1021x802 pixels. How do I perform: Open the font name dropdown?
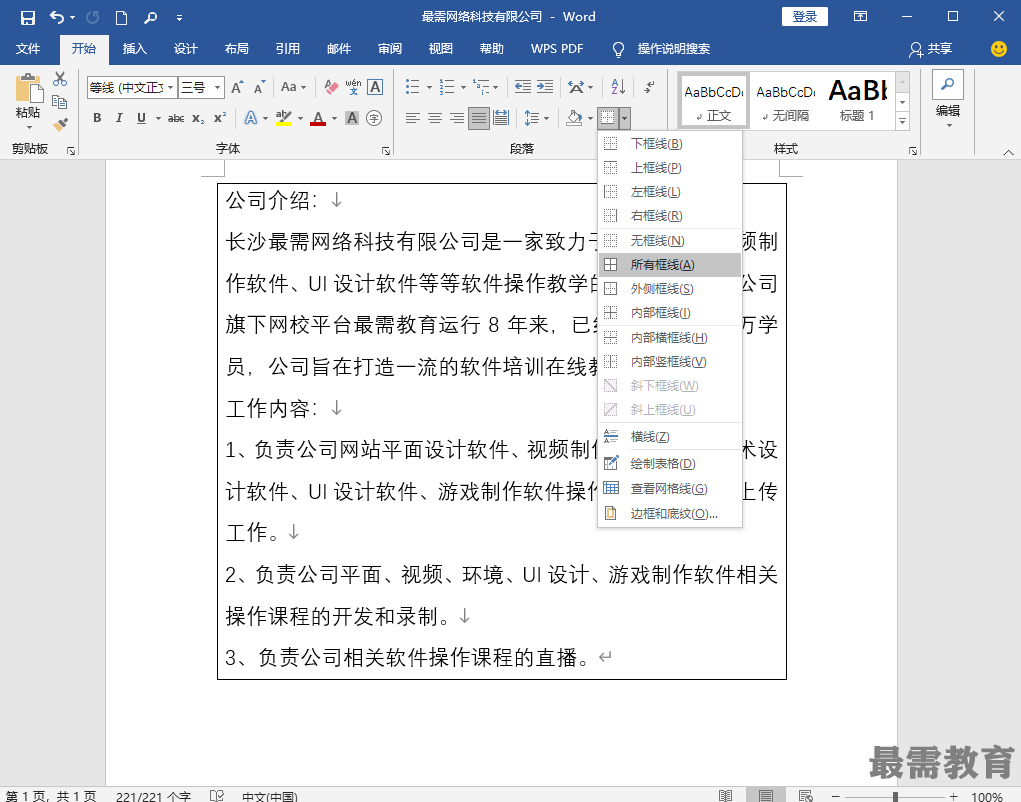[171, 87]
